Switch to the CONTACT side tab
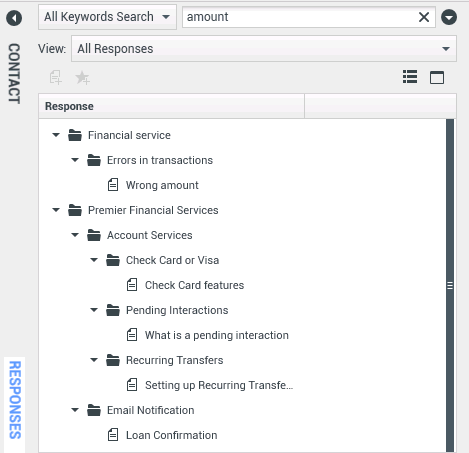Viewport: 469px width, 453px height. 14,73
